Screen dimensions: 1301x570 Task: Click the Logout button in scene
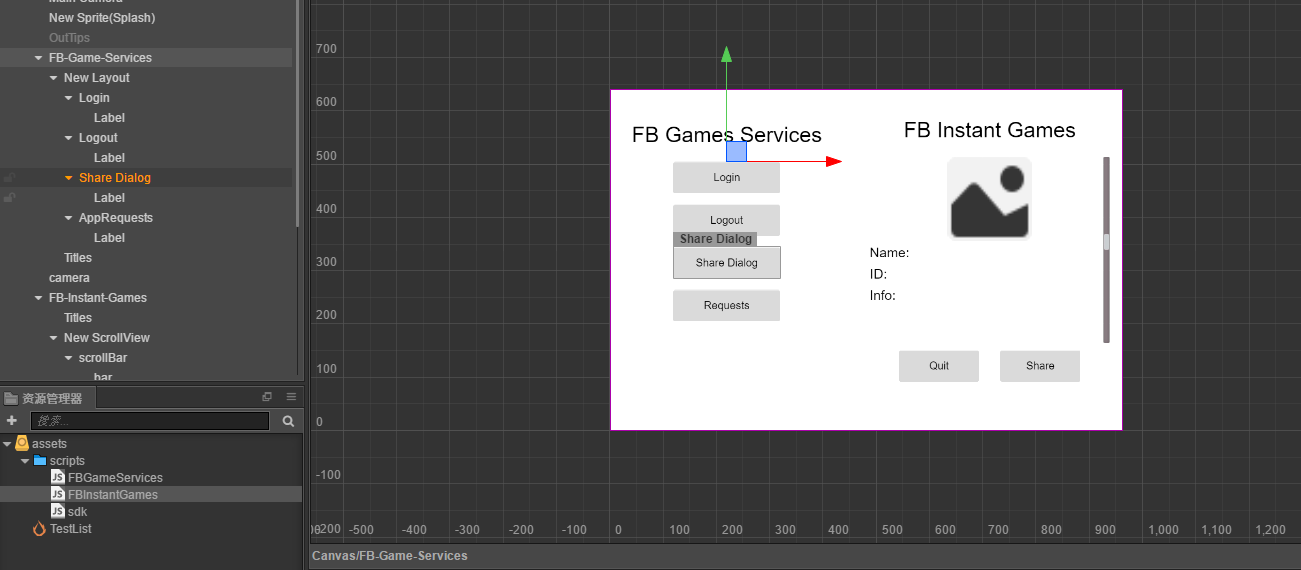[x=726, y=219]
